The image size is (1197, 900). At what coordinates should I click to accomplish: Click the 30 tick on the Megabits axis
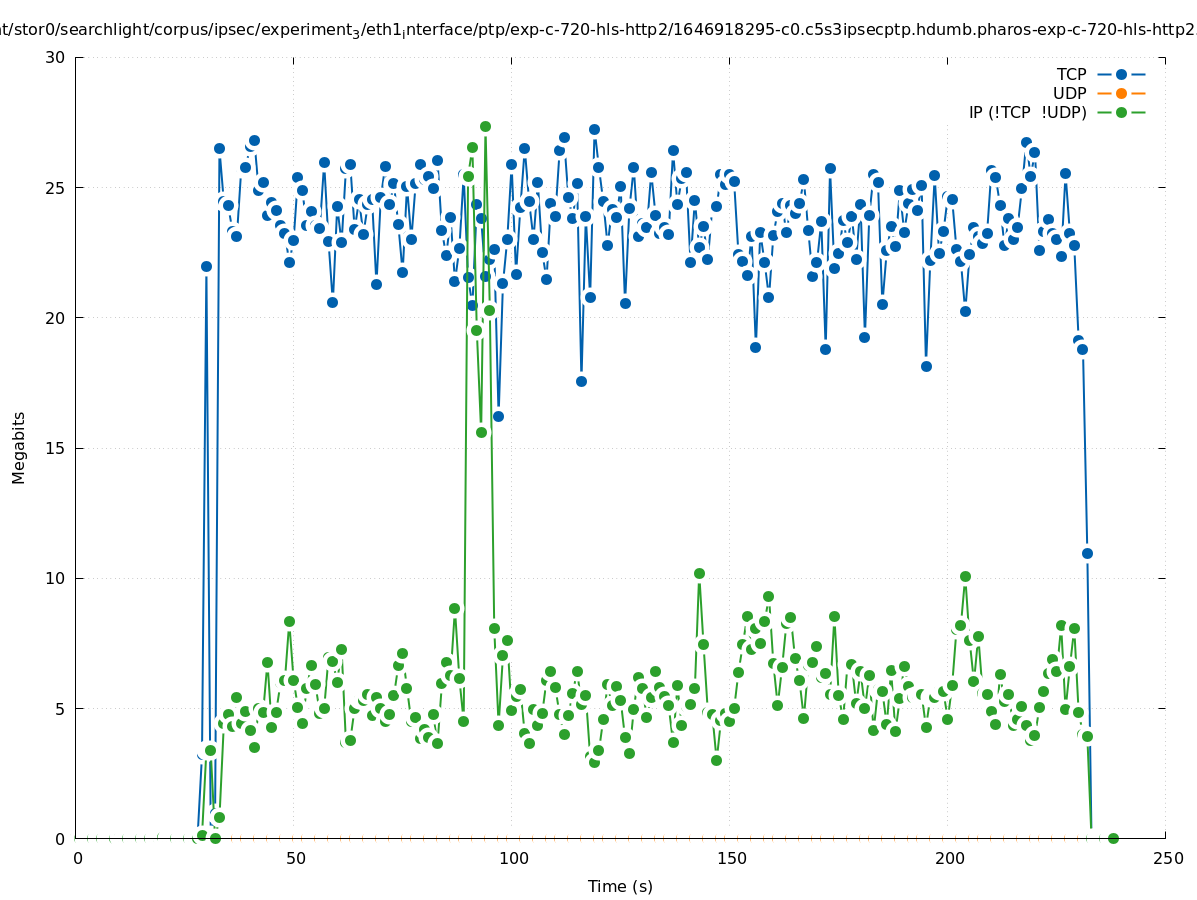coord(56,57)
